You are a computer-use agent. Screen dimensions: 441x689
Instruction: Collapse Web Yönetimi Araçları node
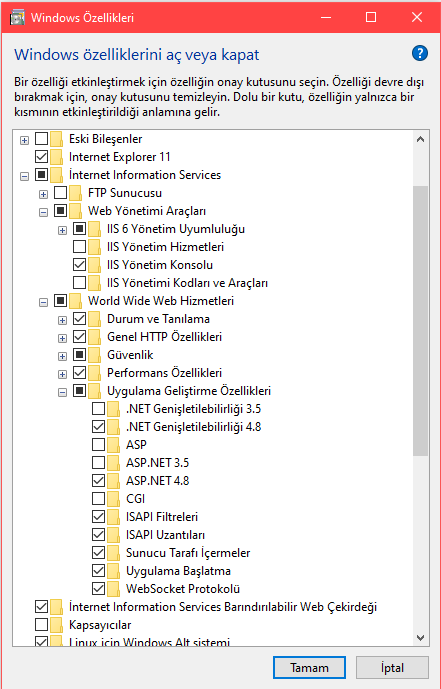43,212
